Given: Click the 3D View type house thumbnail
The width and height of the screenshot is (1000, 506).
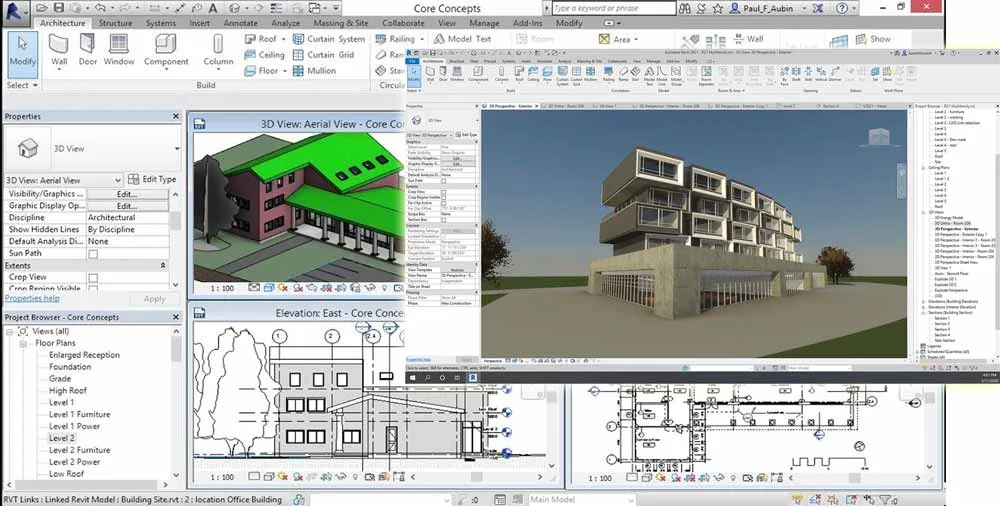Looking at the screenshot, I should click(27, 148).
